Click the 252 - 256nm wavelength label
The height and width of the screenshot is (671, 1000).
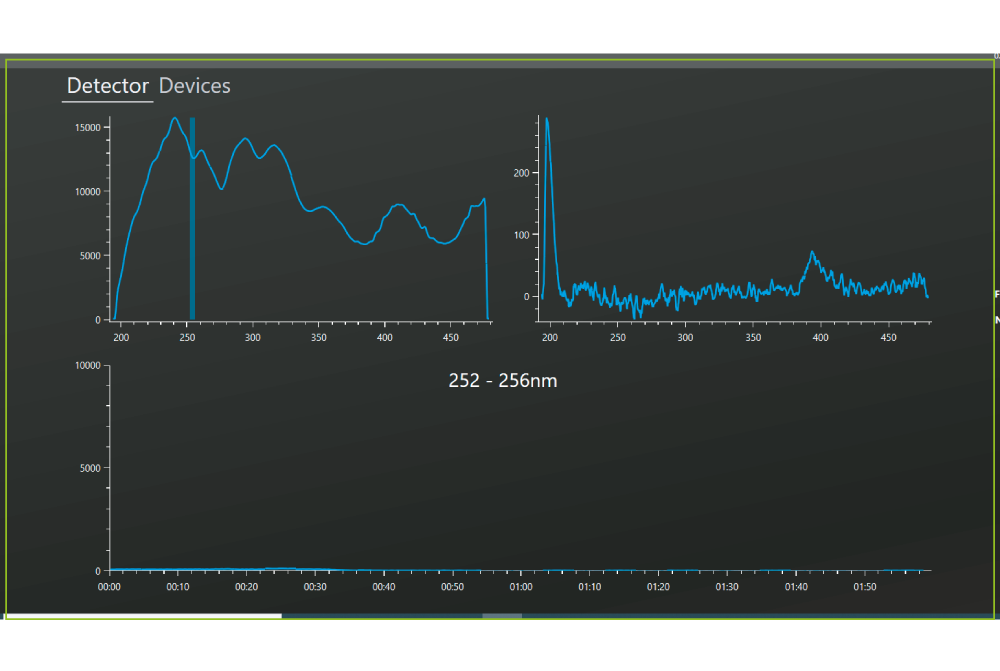coord(501,381)
